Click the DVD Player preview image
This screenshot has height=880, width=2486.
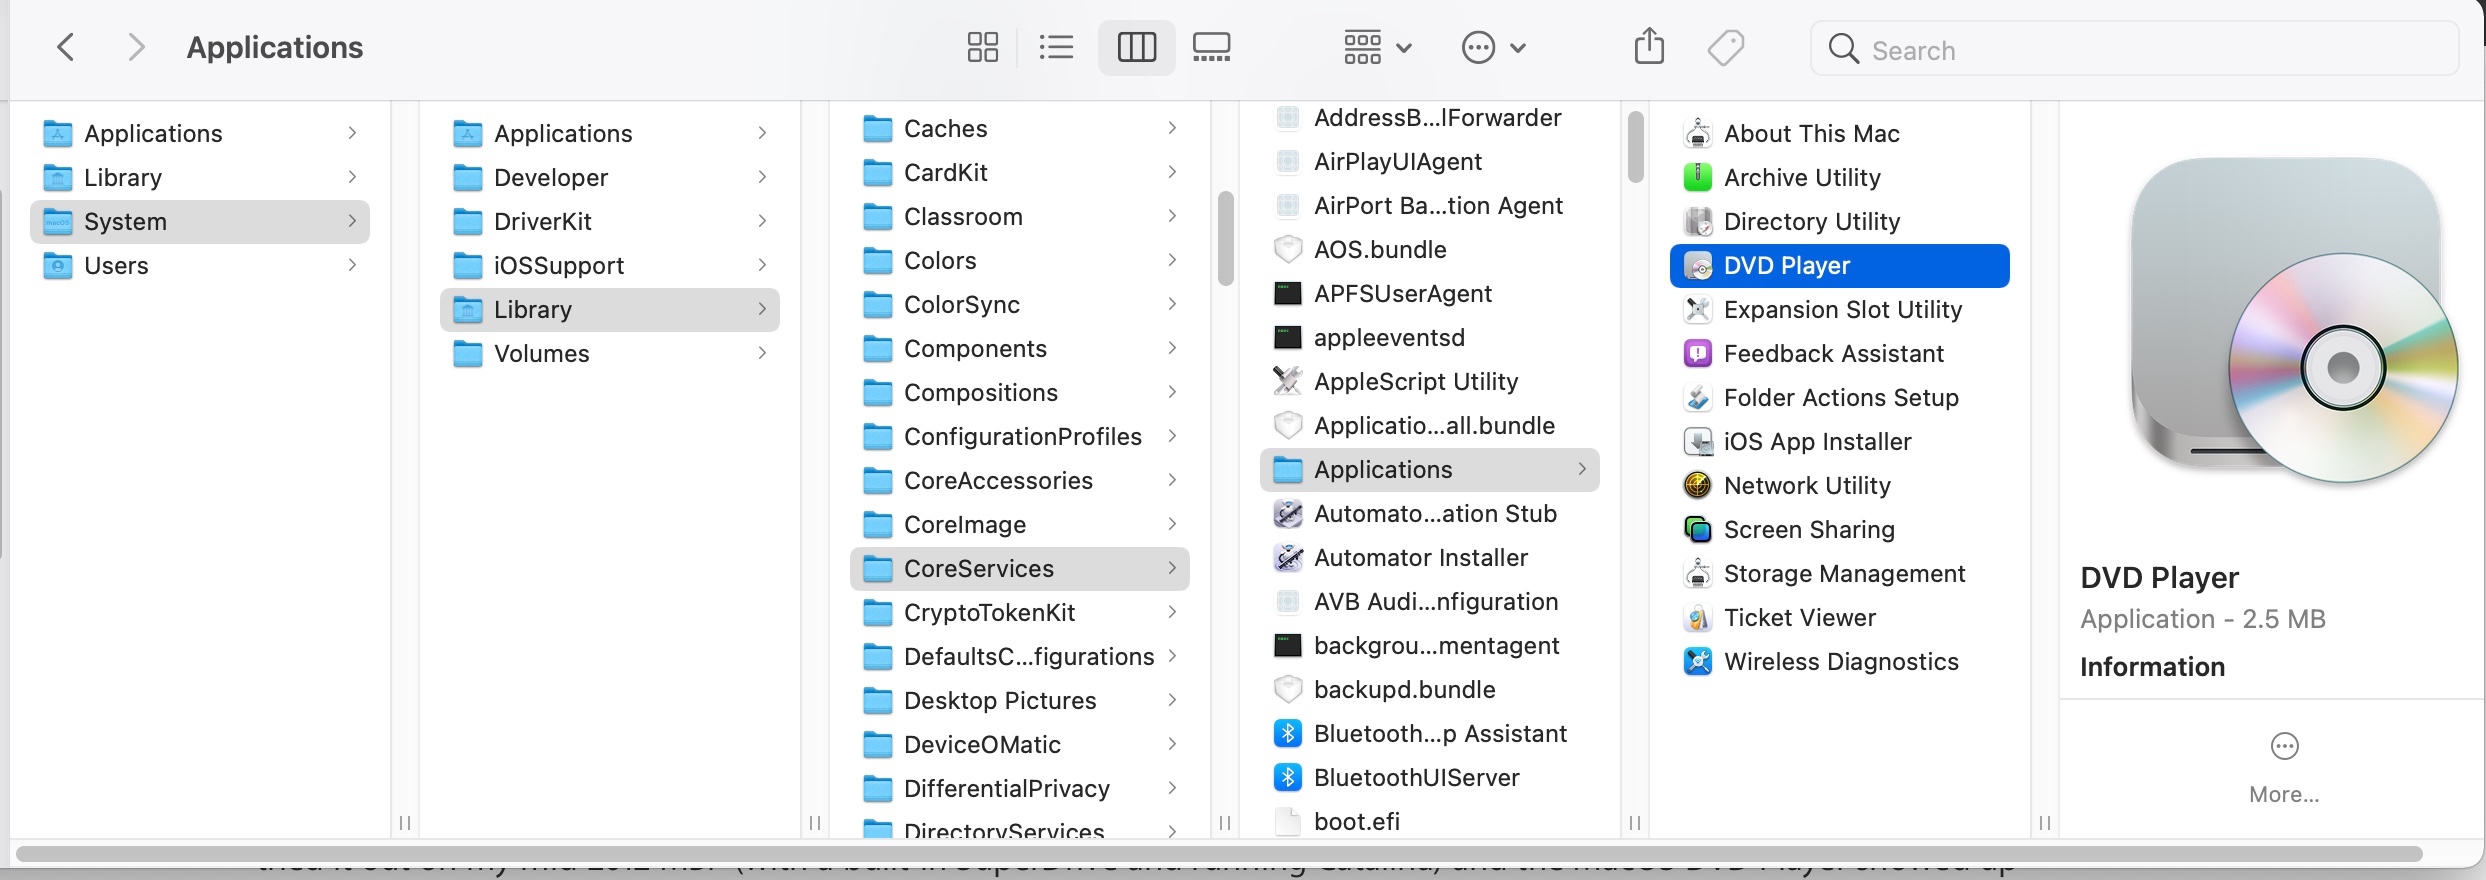click(x=2293, y=321)
